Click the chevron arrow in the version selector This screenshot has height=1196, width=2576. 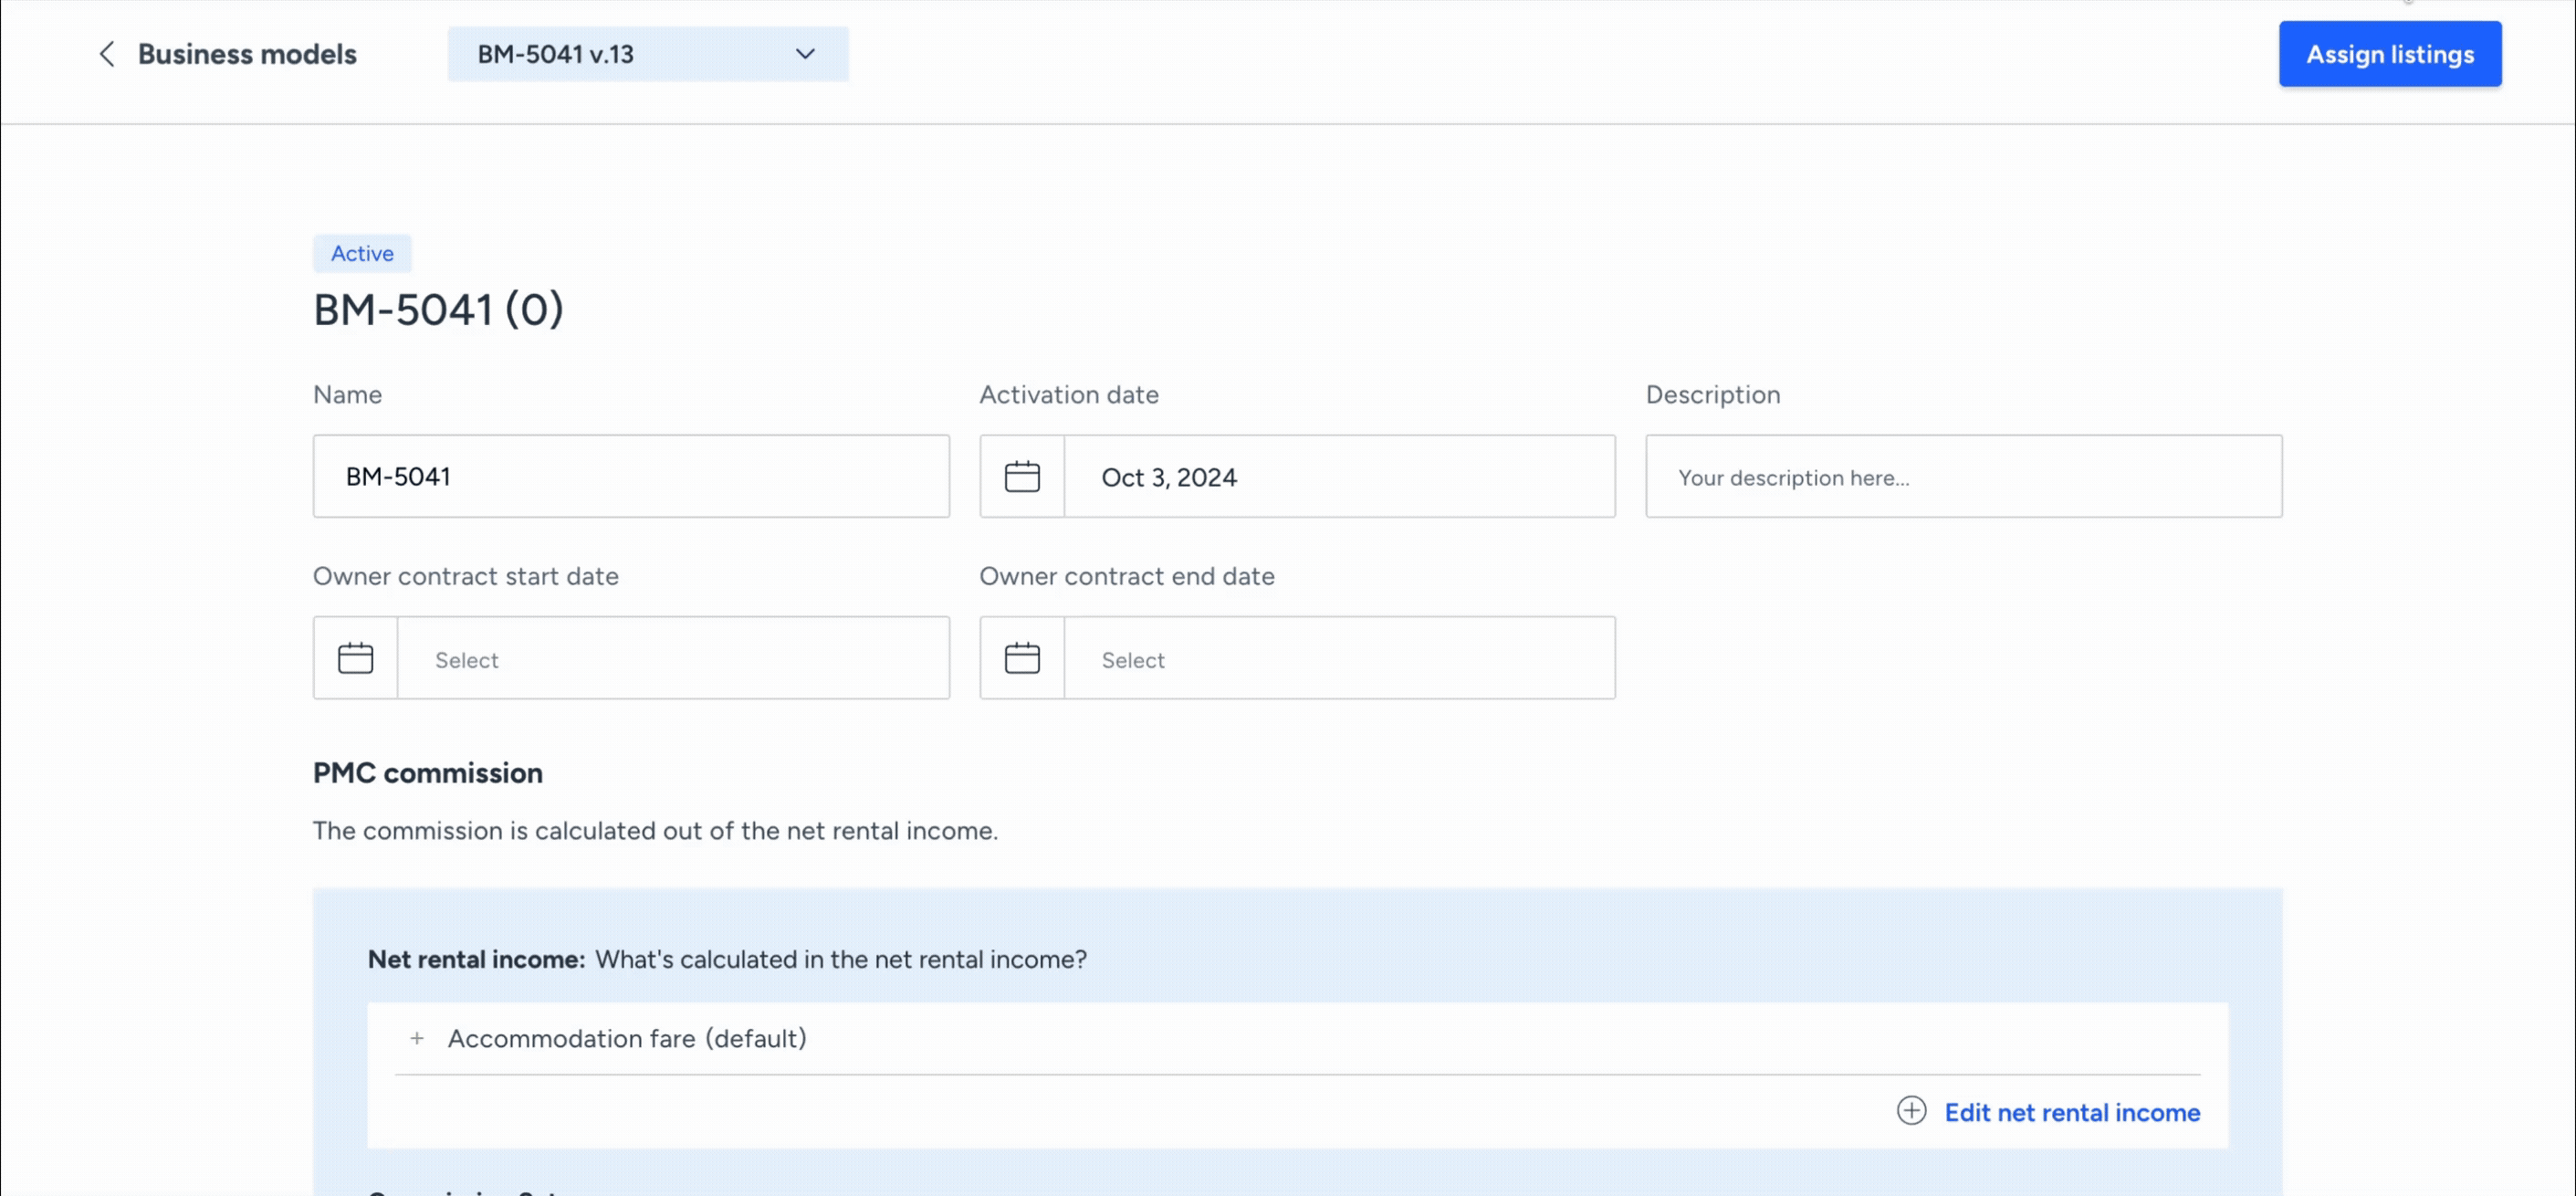click(x=805, y=54)
